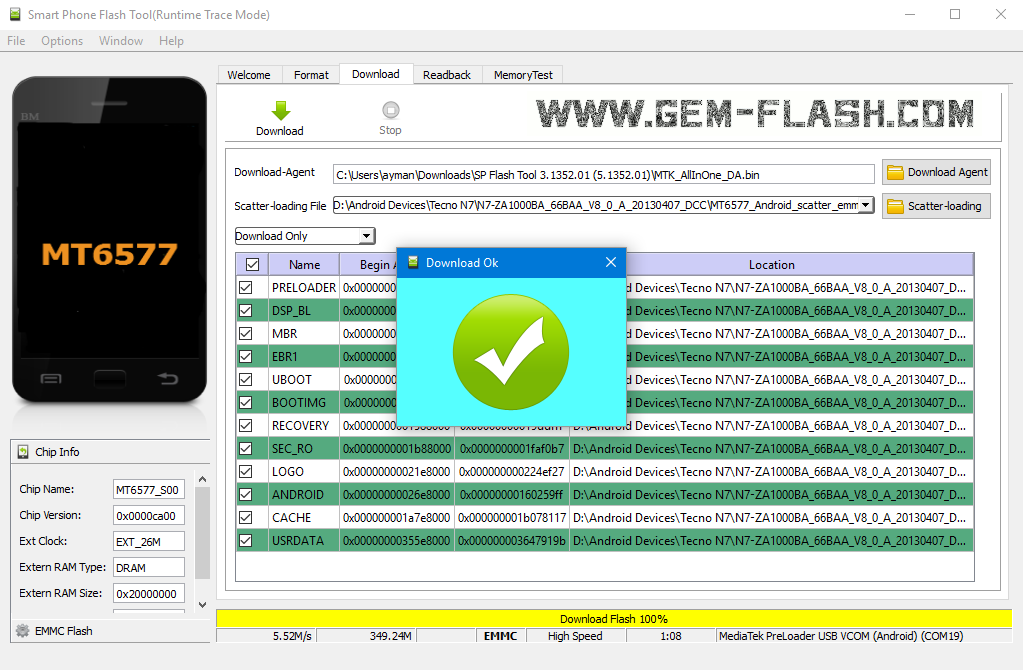This screenshot has height=670, width=1023.
Task: Select the USRDATA row name
Action: 298,541
